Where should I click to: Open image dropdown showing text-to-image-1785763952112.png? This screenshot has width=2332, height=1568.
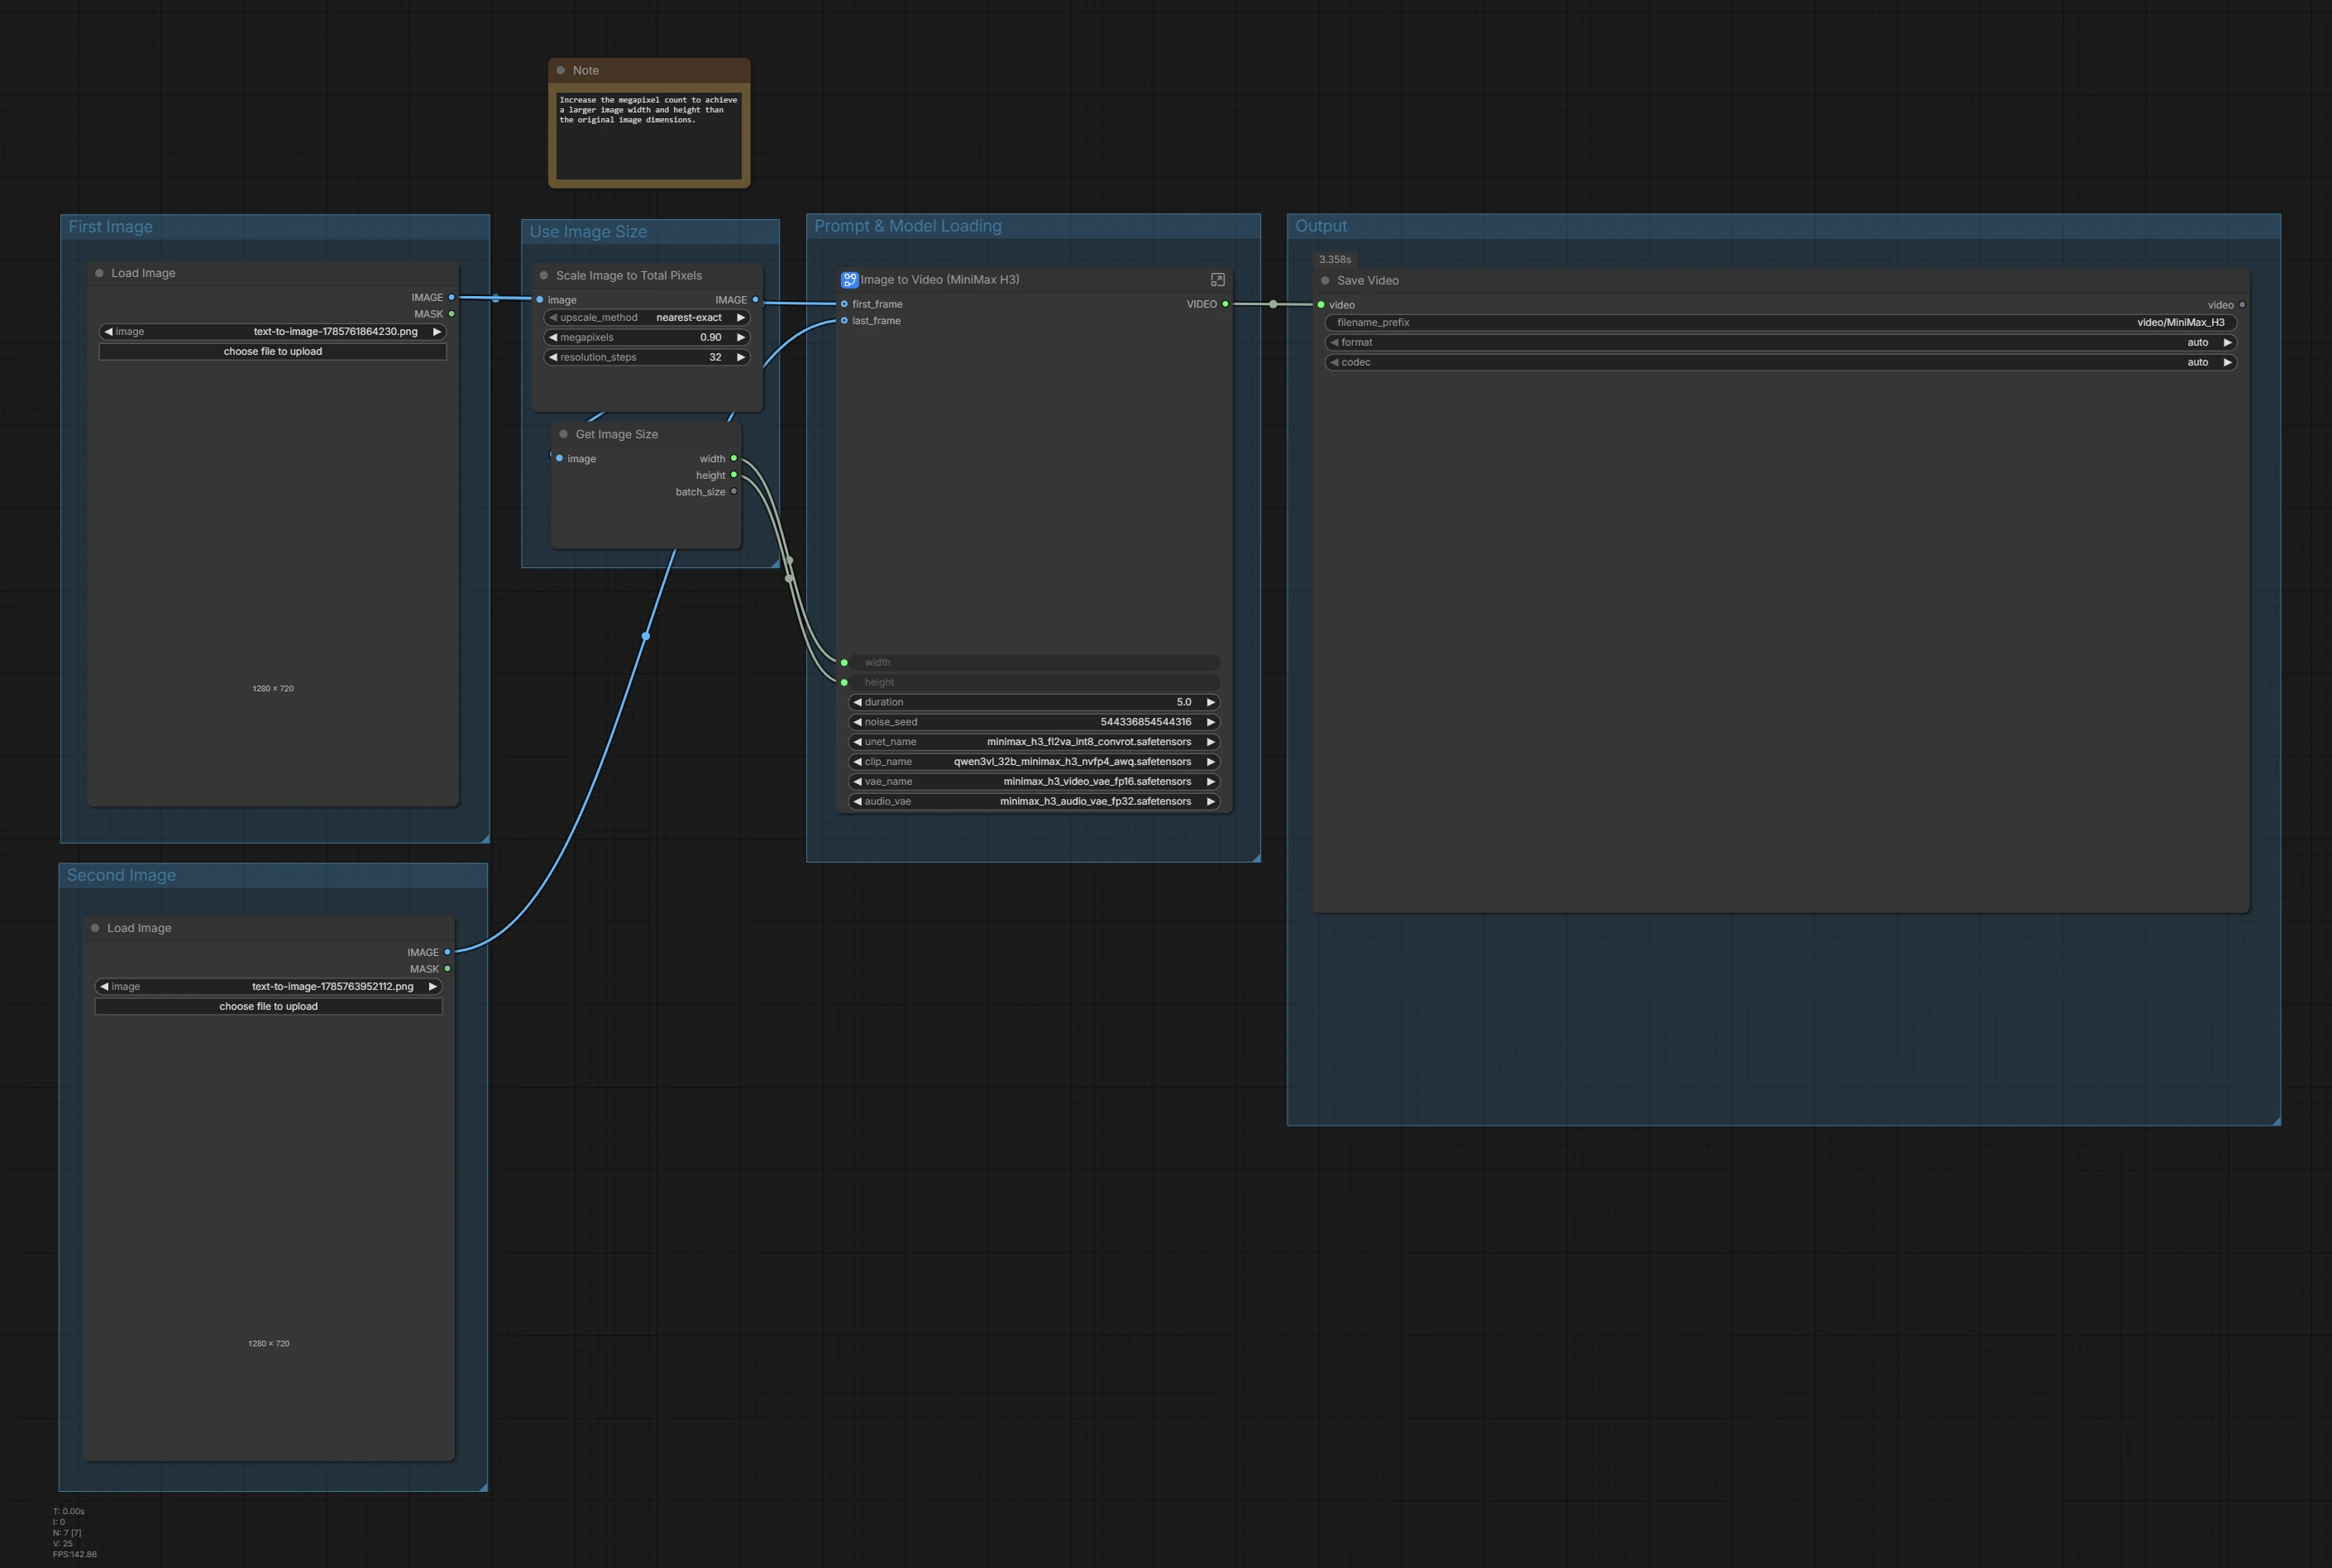coord(268,986)
